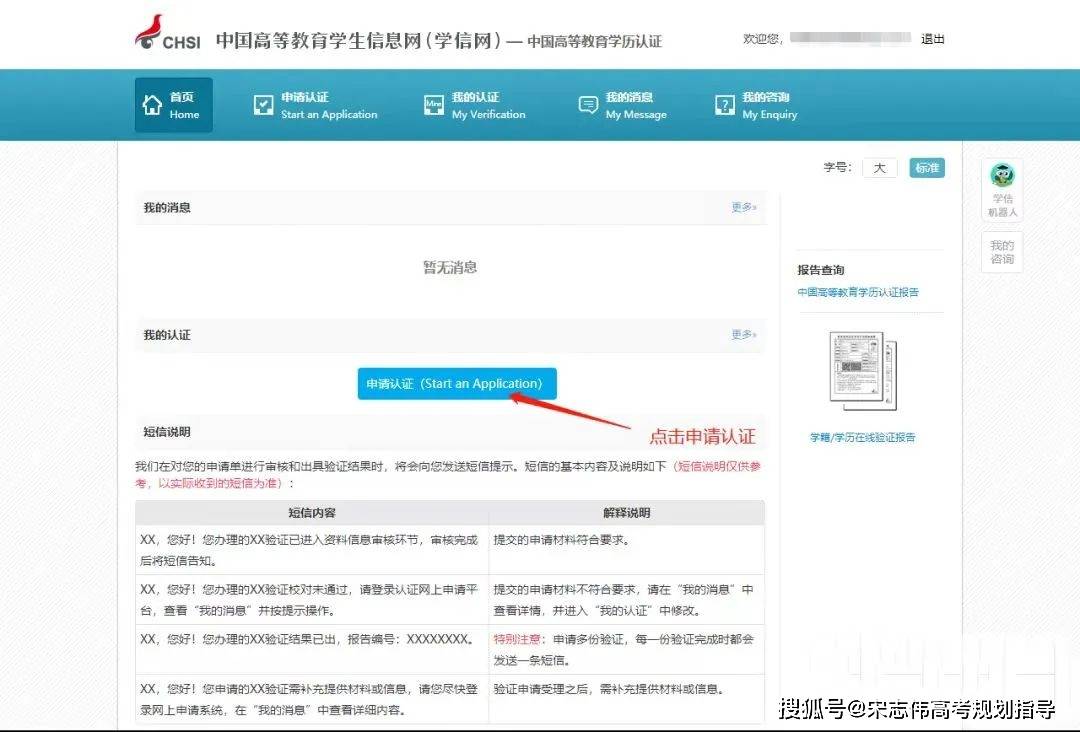Click 更多 link in 我的消息 section
This screenshot has width=1080, height=732.
point(744,207)
